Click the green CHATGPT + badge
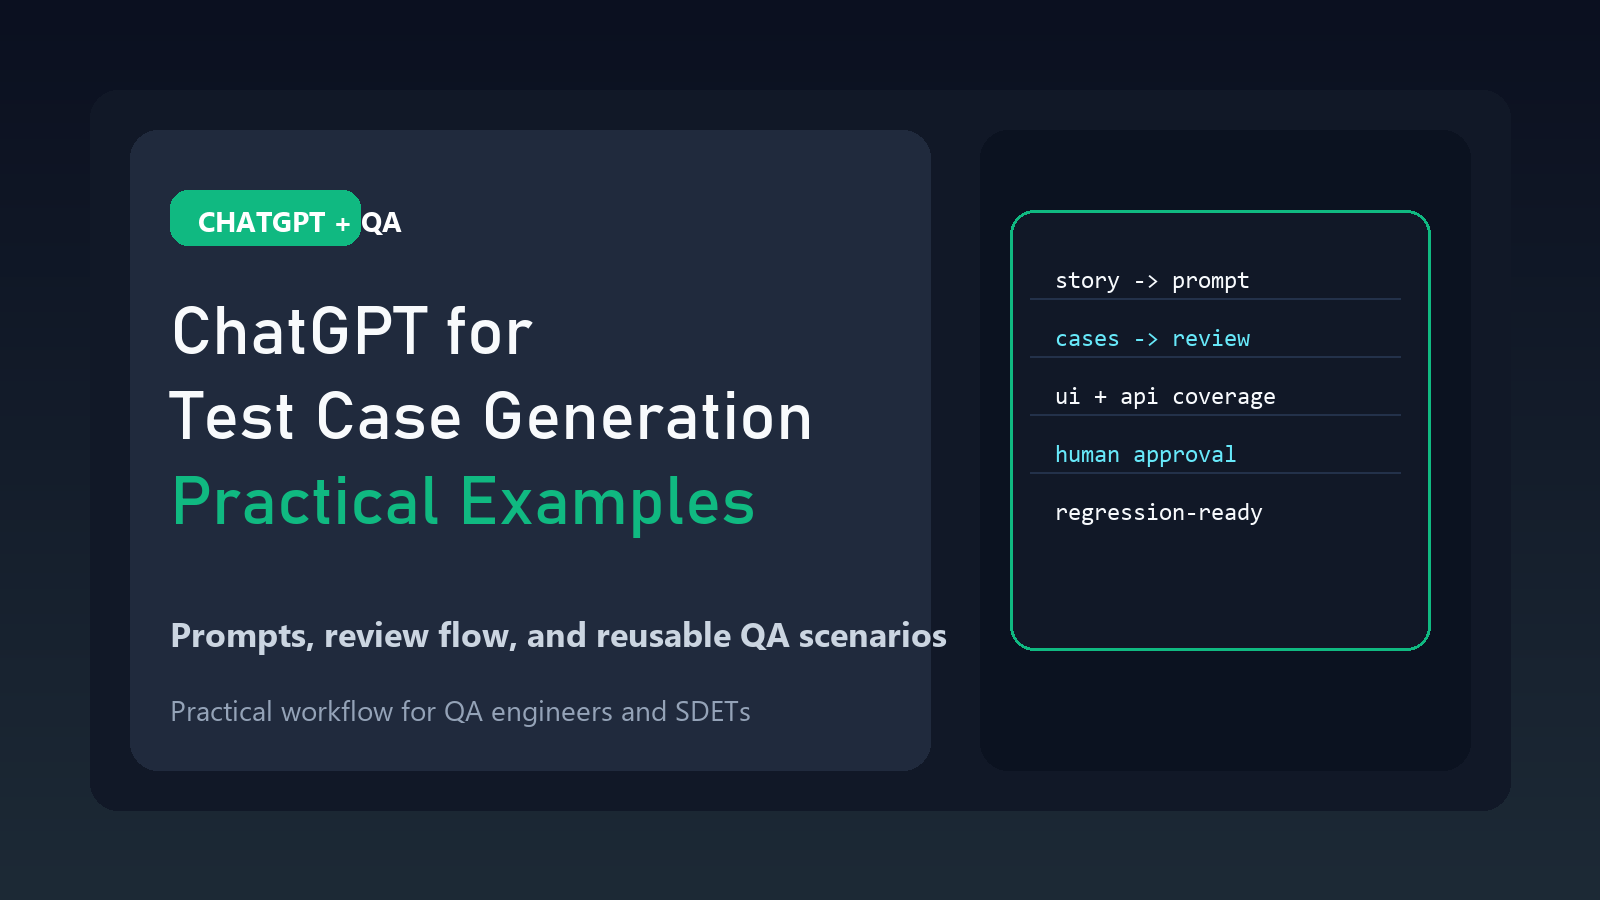The image size is (1600, 900). (265, 218)
